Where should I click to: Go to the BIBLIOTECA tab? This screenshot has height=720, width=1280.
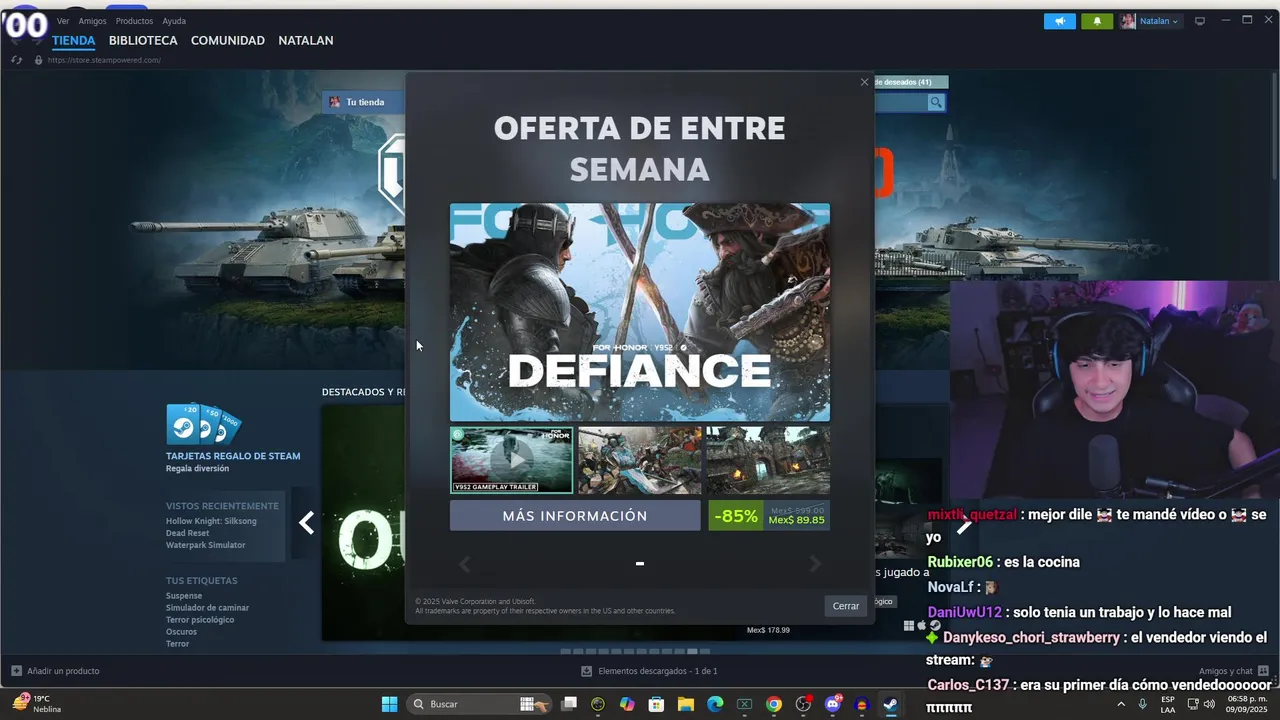pos(143,41)
